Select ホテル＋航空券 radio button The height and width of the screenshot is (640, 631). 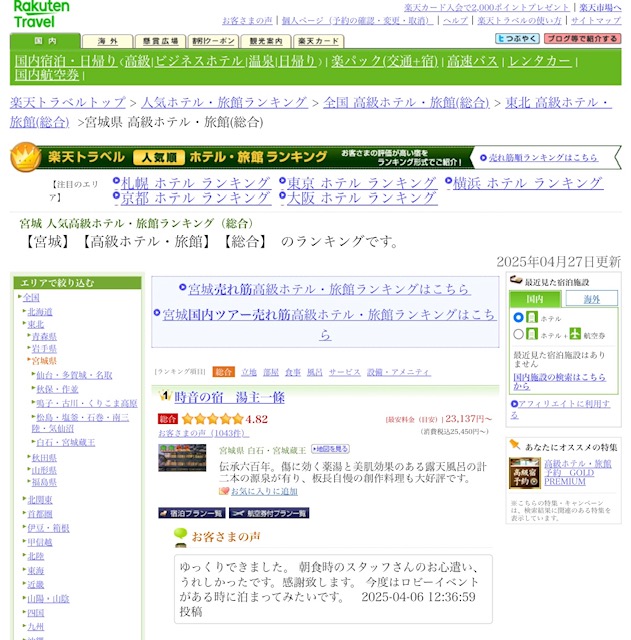[518, 334]
